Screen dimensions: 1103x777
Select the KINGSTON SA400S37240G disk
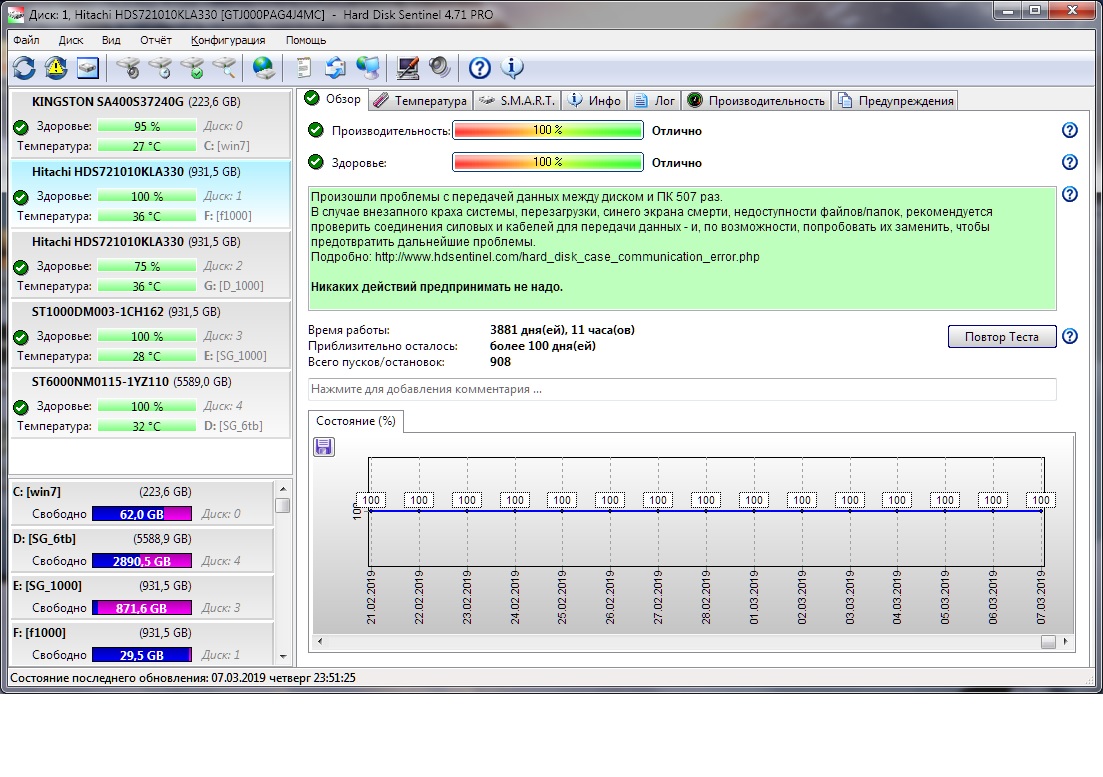[151, 123]
